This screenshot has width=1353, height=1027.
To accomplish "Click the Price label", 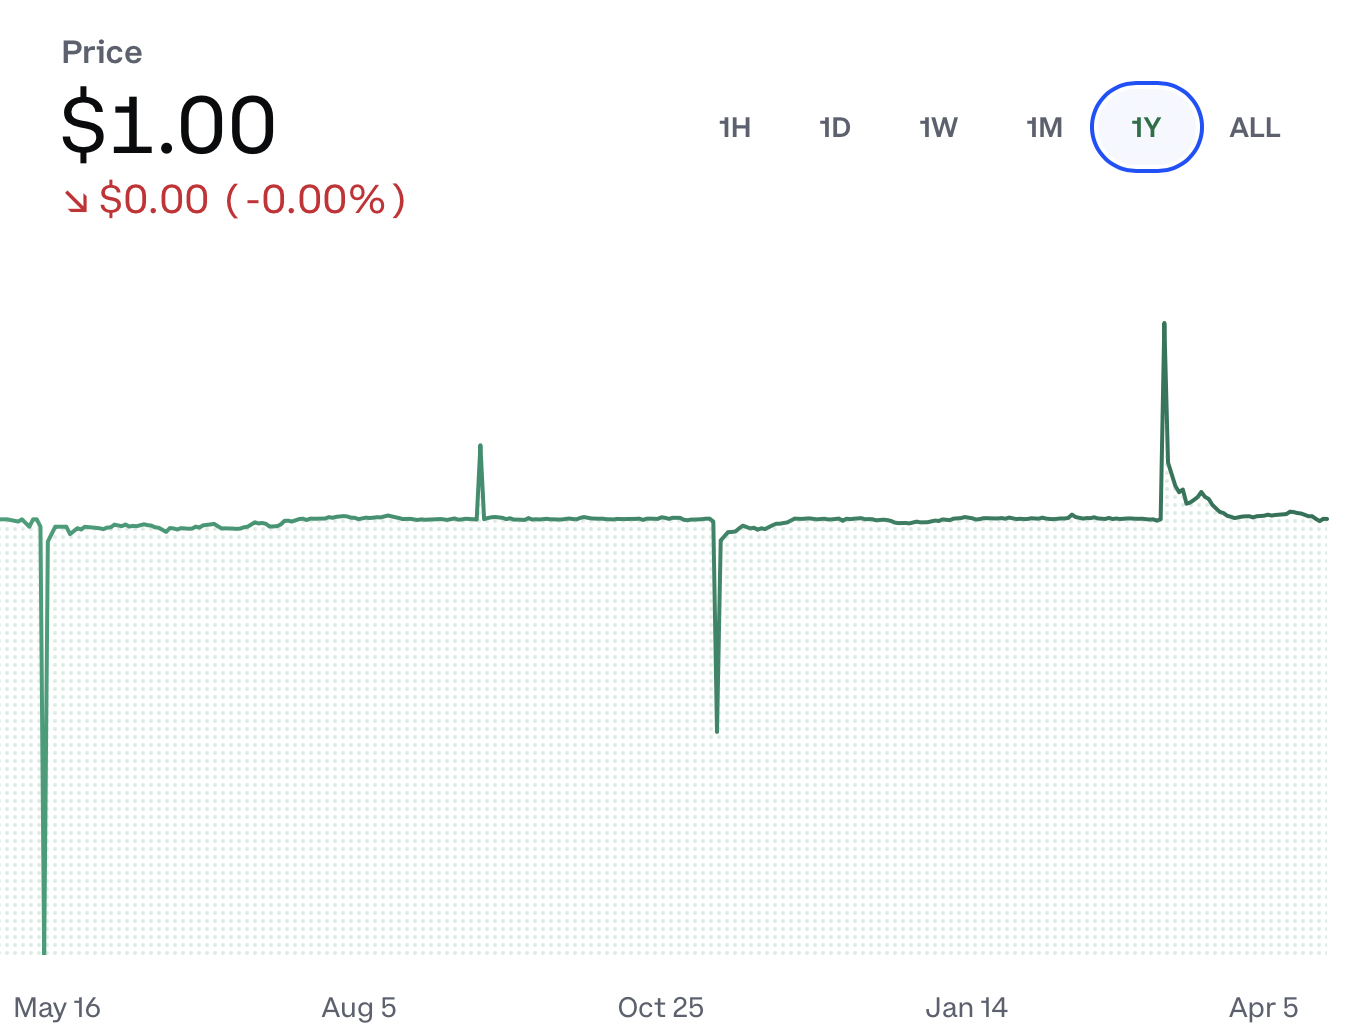I will click(102, 52).
